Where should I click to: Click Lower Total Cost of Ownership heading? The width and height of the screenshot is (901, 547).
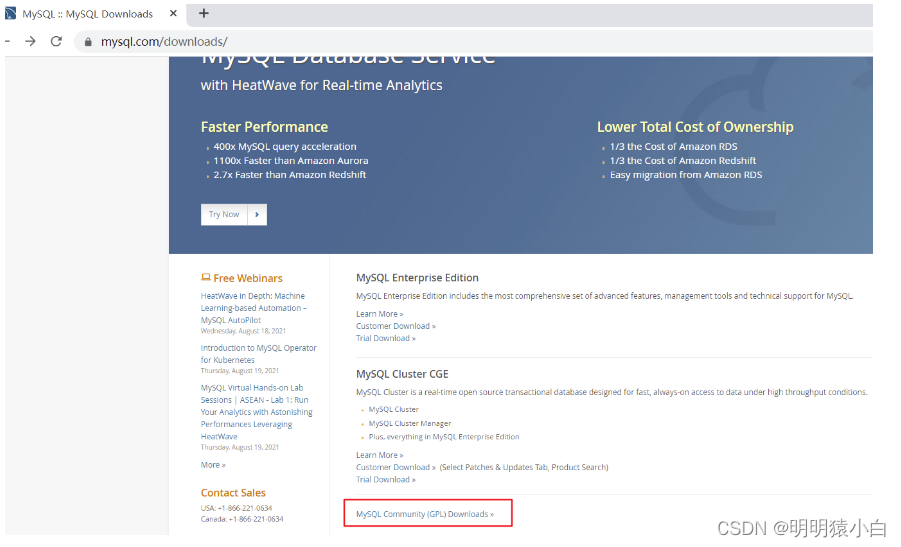pyautogui.click(x=695, y=127)
